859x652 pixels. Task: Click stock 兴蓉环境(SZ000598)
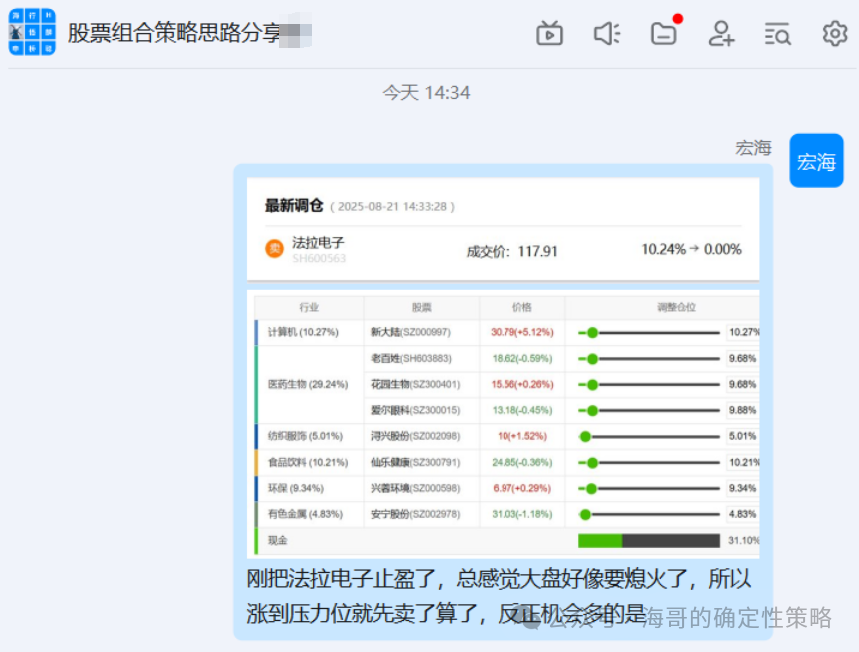coord(415,488)
